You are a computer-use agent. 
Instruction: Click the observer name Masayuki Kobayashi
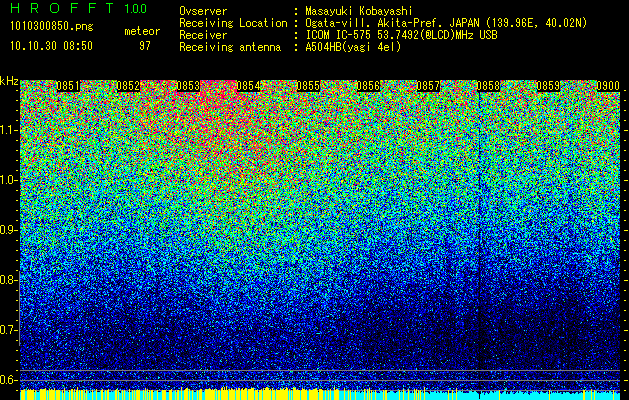pos(359,11)
